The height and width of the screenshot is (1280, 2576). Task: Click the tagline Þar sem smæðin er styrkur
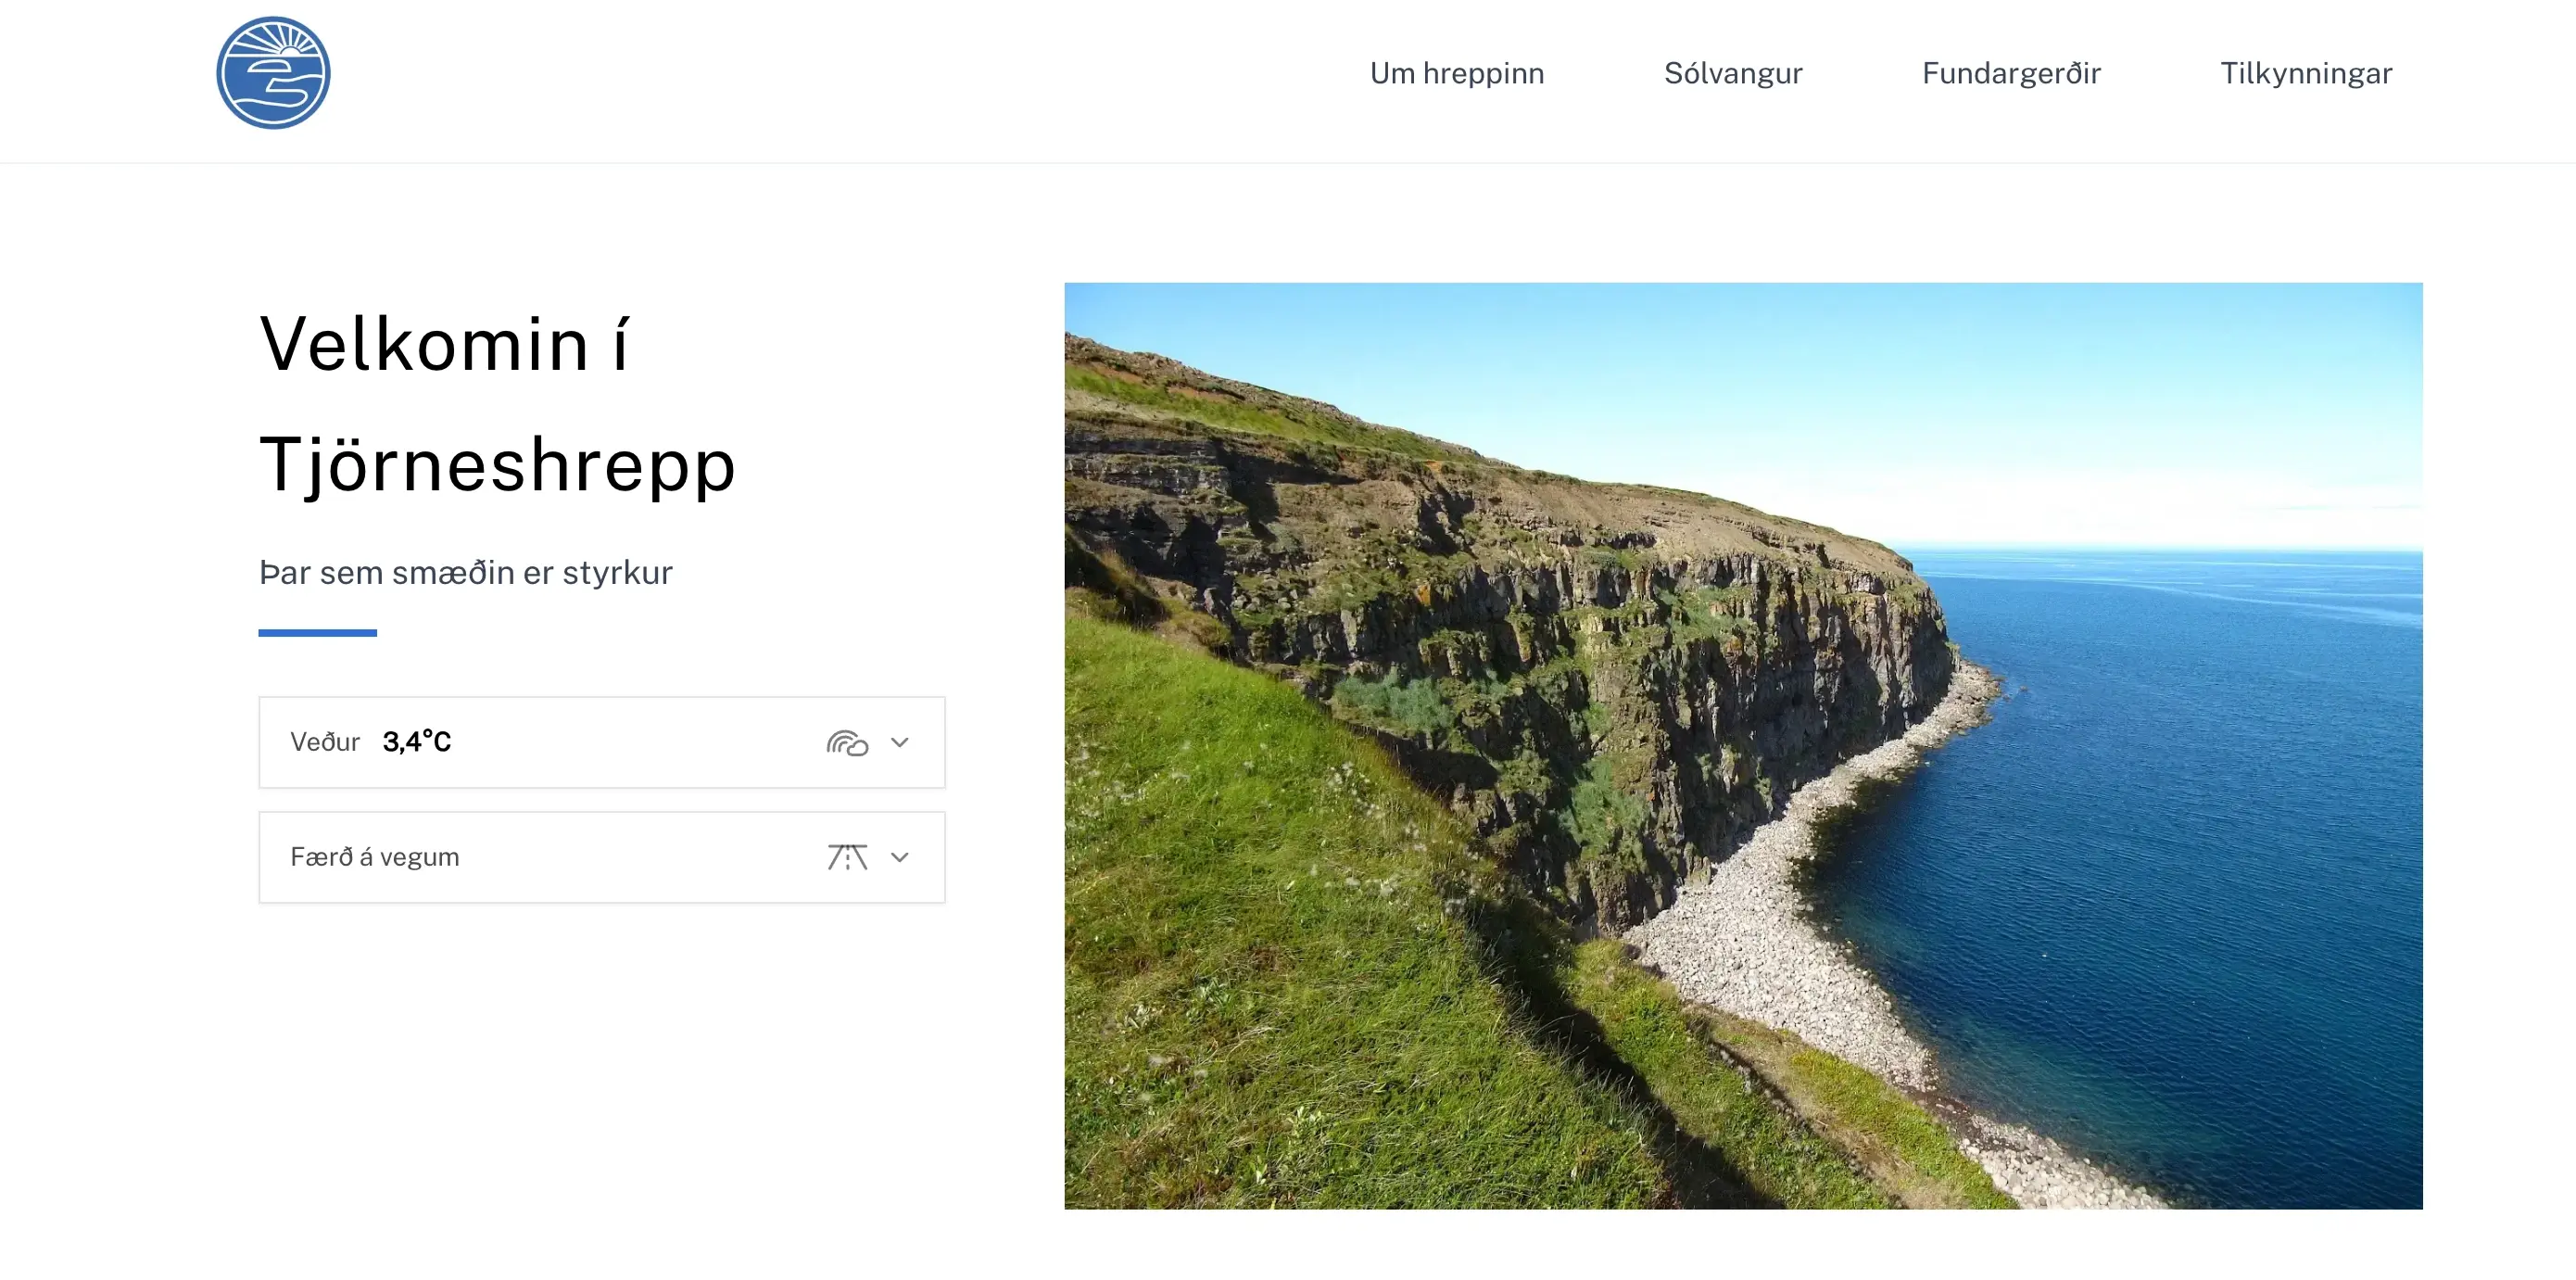[466, 572]
